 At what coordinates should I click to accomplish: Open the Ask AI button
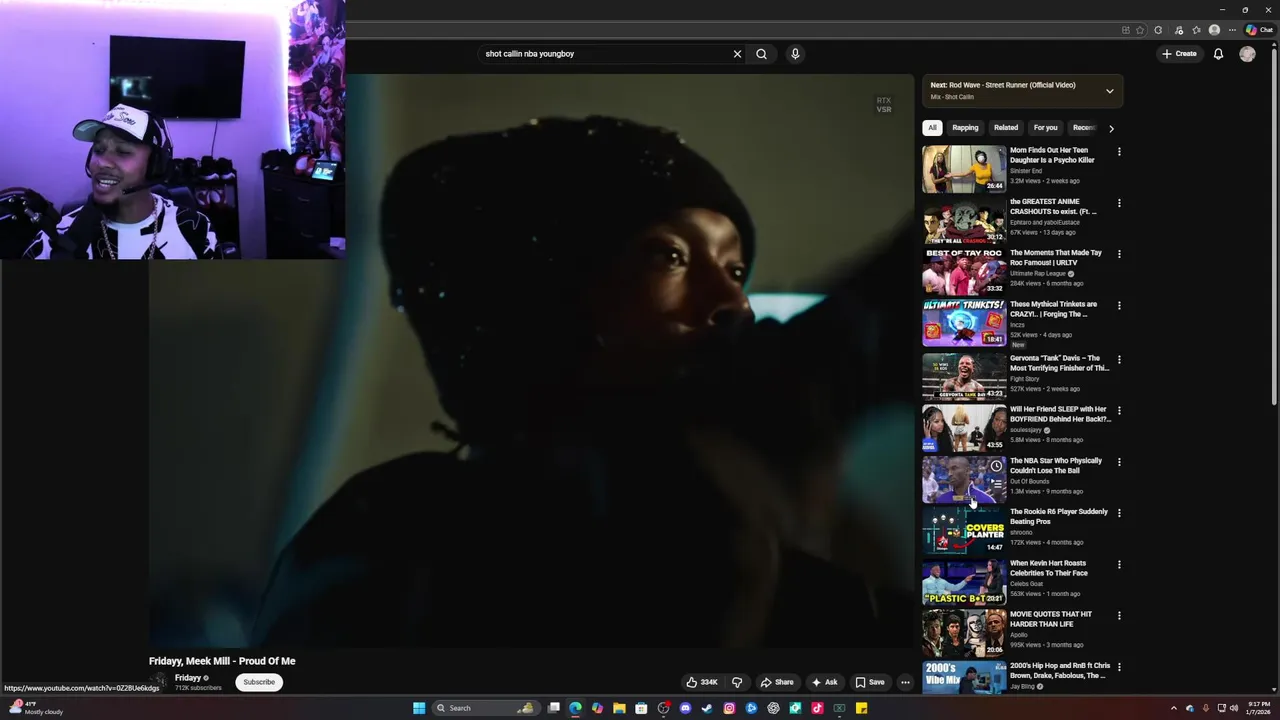(824, 682)
